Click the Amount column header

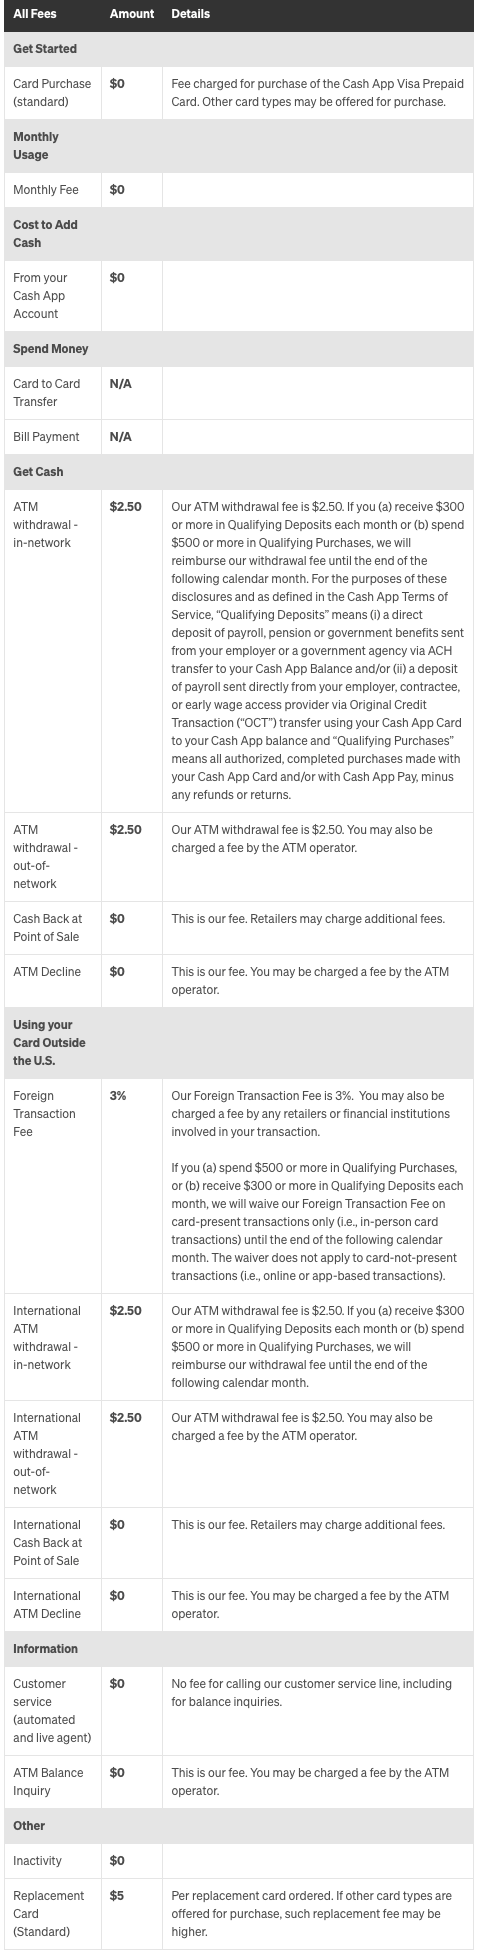[131, 15]
